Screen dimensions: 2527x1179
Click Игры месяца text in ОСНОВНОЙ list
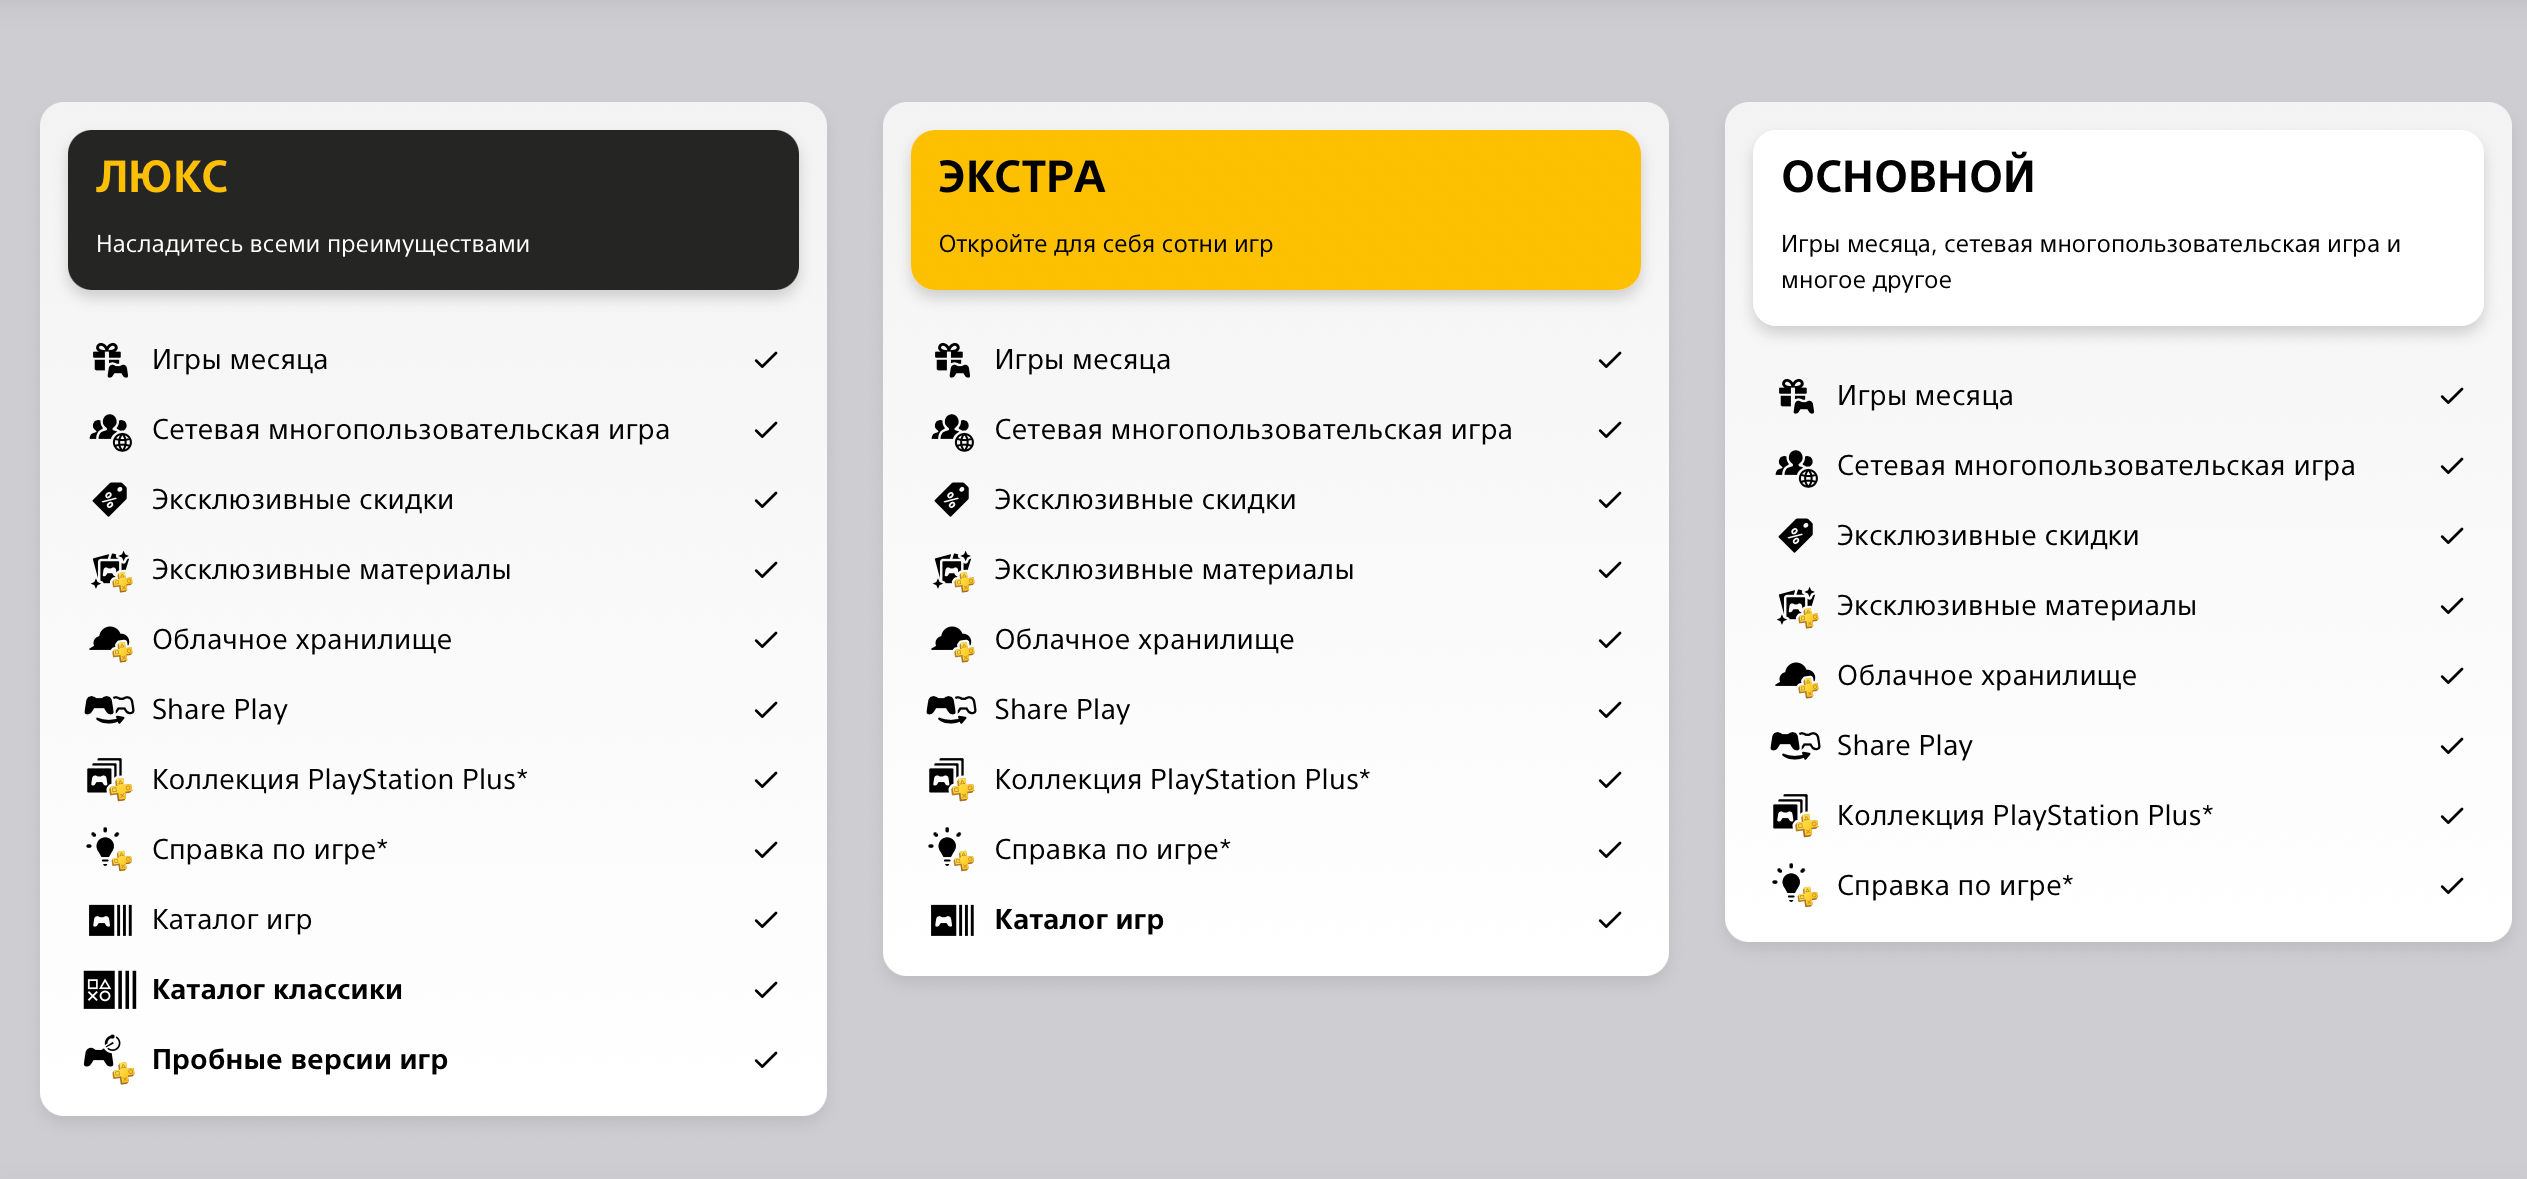point(1924,396)
